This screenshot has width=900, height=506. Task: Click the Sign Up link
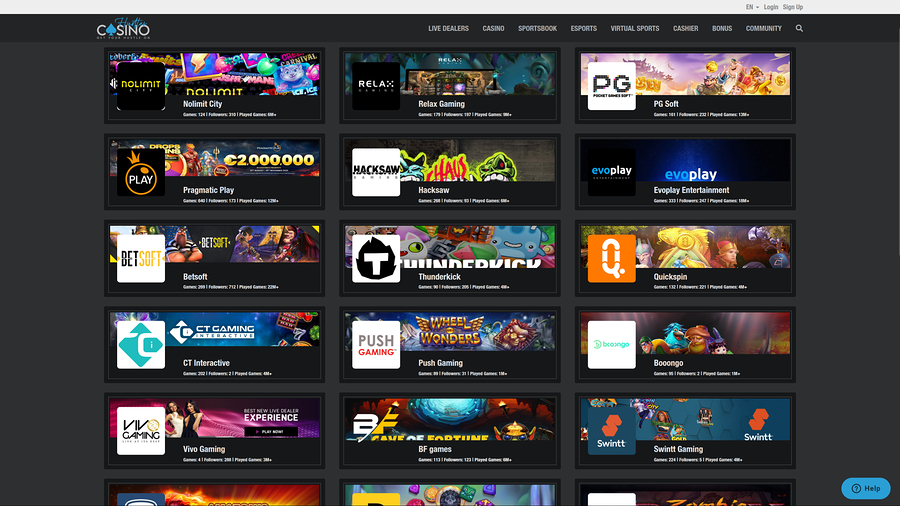pos(793,7)
